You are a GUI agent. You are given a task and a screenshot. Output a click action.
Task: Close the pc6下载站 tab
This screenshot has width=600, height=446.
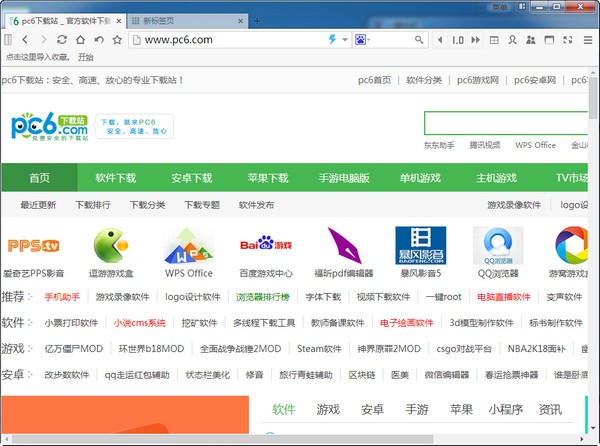coord(120,20)
